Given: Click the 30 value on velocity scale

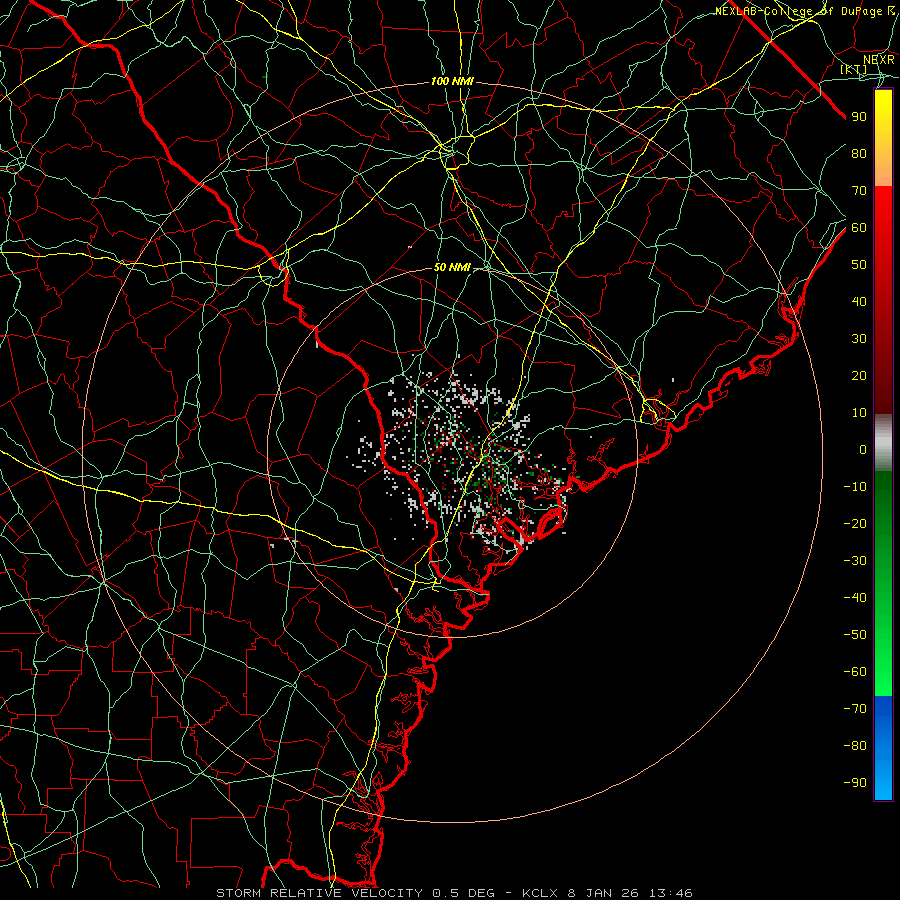Looking at the screenshot, I should (859, 339).
